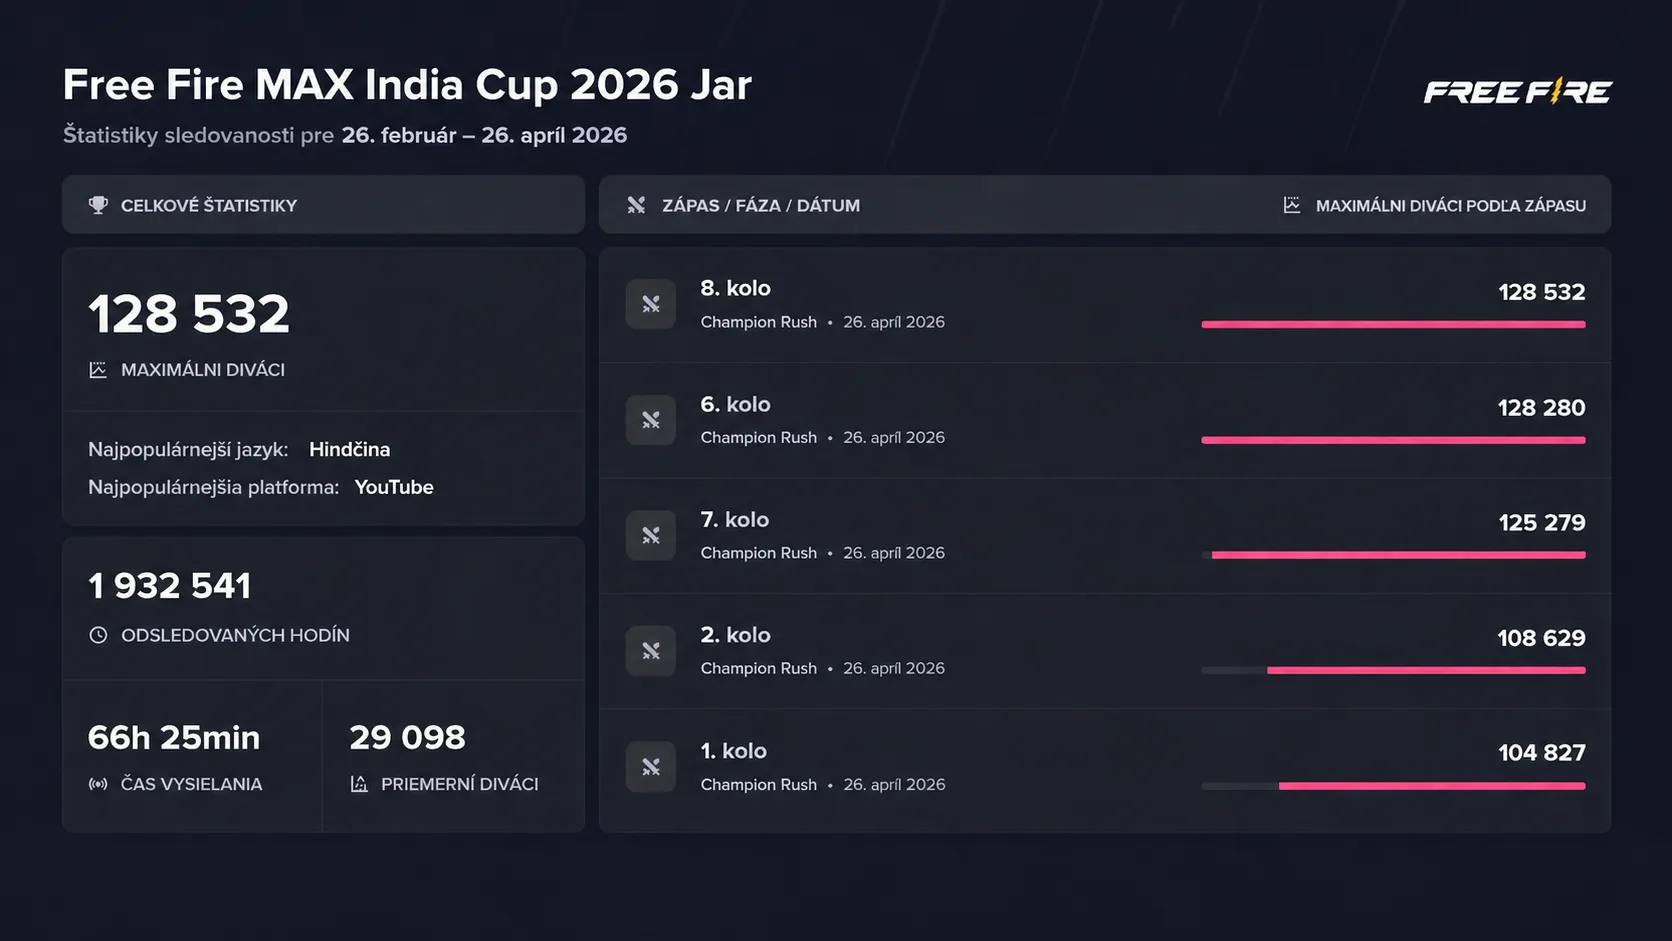Select the 6. kolo match icon
The image size is (1672, 941).
pyautogui.click(x=651, y=420)
